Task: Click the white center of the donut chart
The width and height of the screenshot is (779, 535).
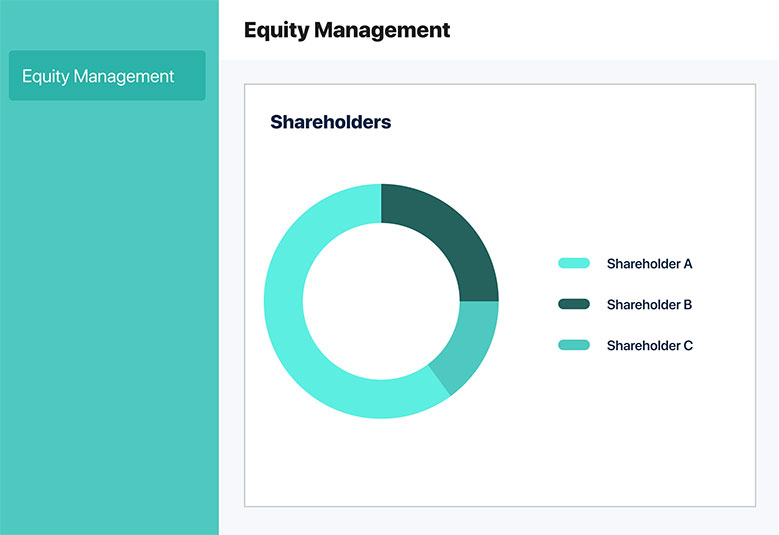Action: tap(381, 302)
